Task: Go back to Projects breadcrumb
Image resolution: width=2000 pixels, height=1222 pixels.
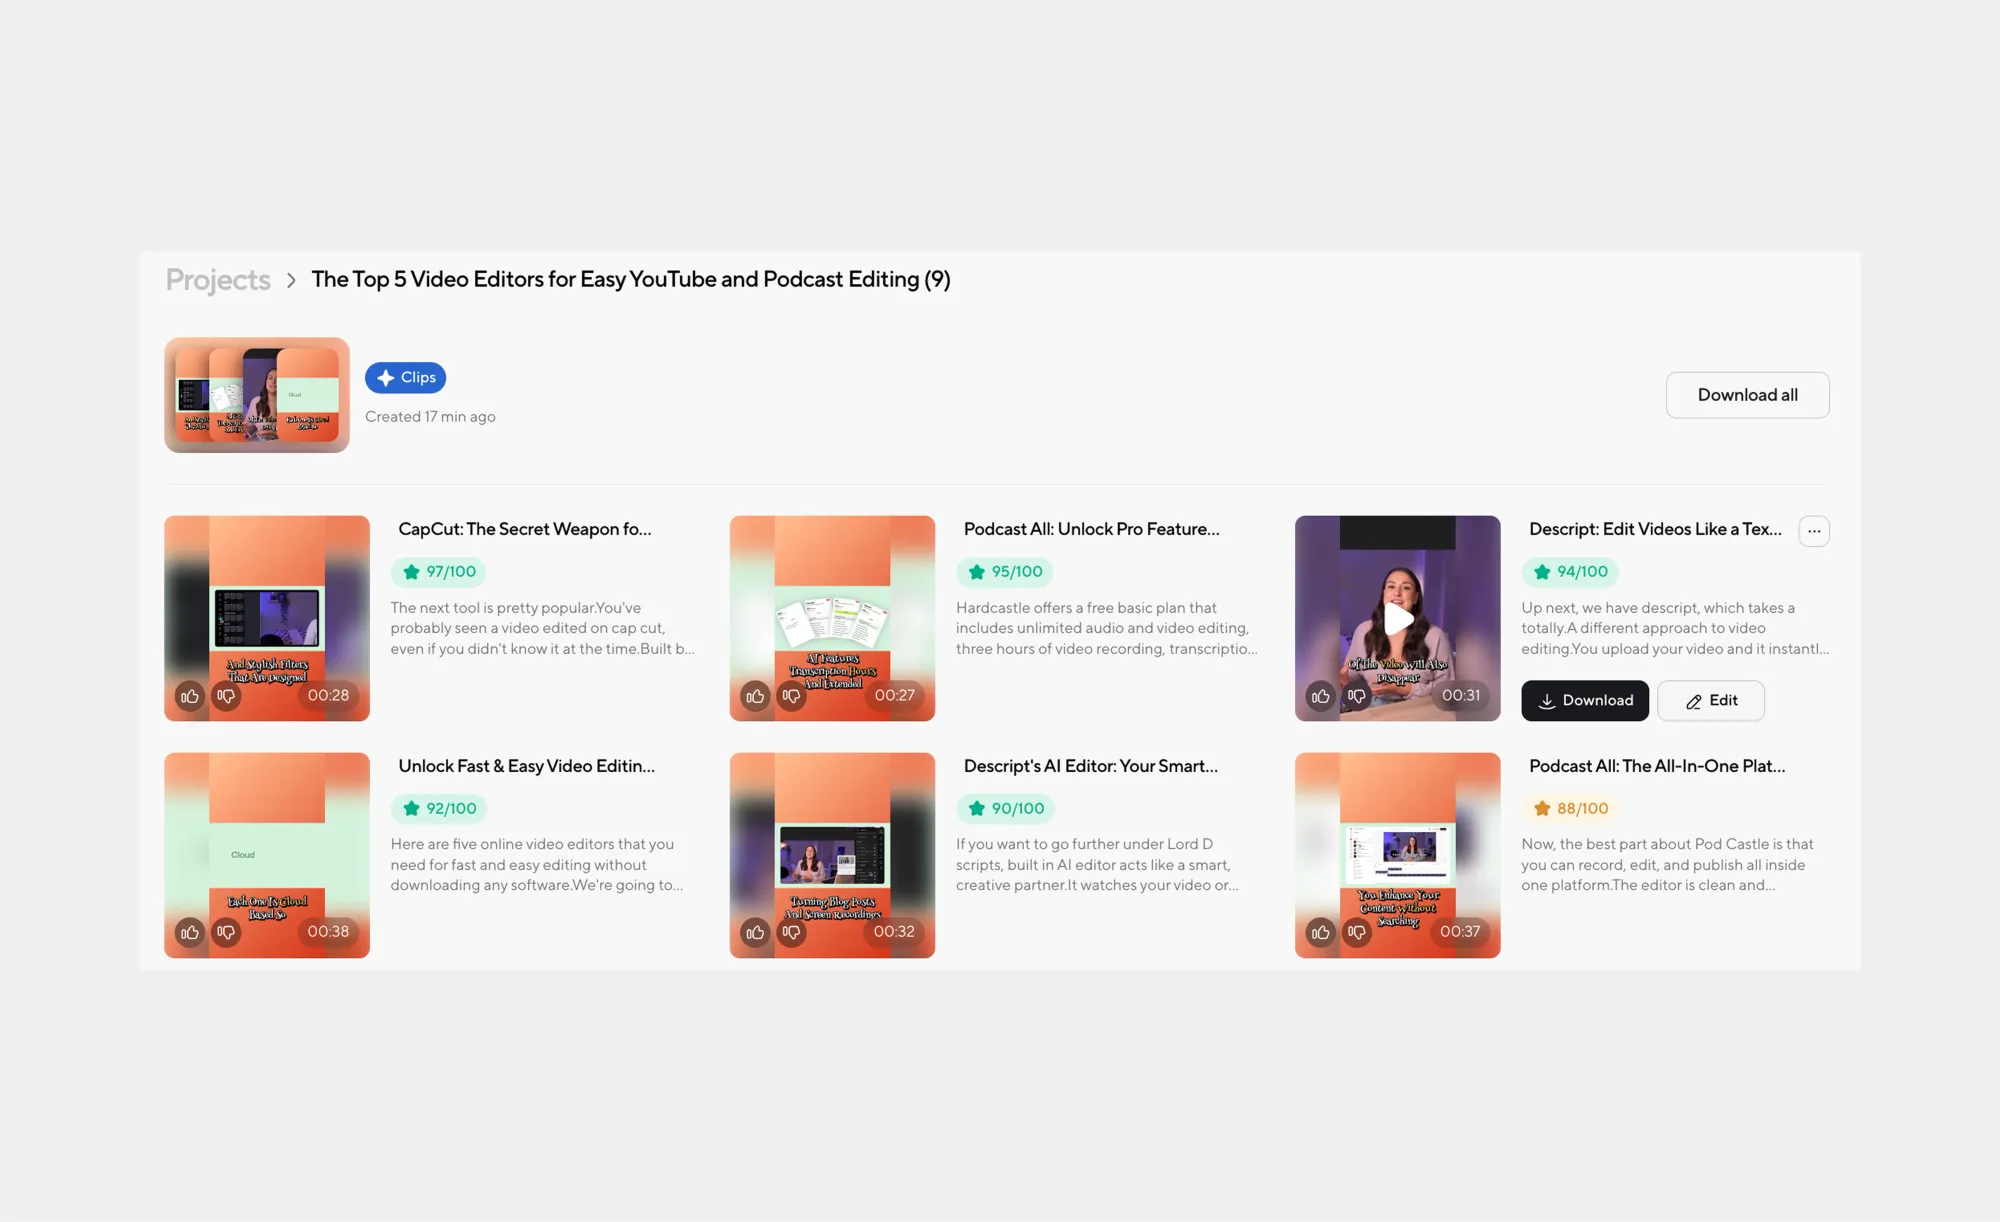Action: coord(218,280)
